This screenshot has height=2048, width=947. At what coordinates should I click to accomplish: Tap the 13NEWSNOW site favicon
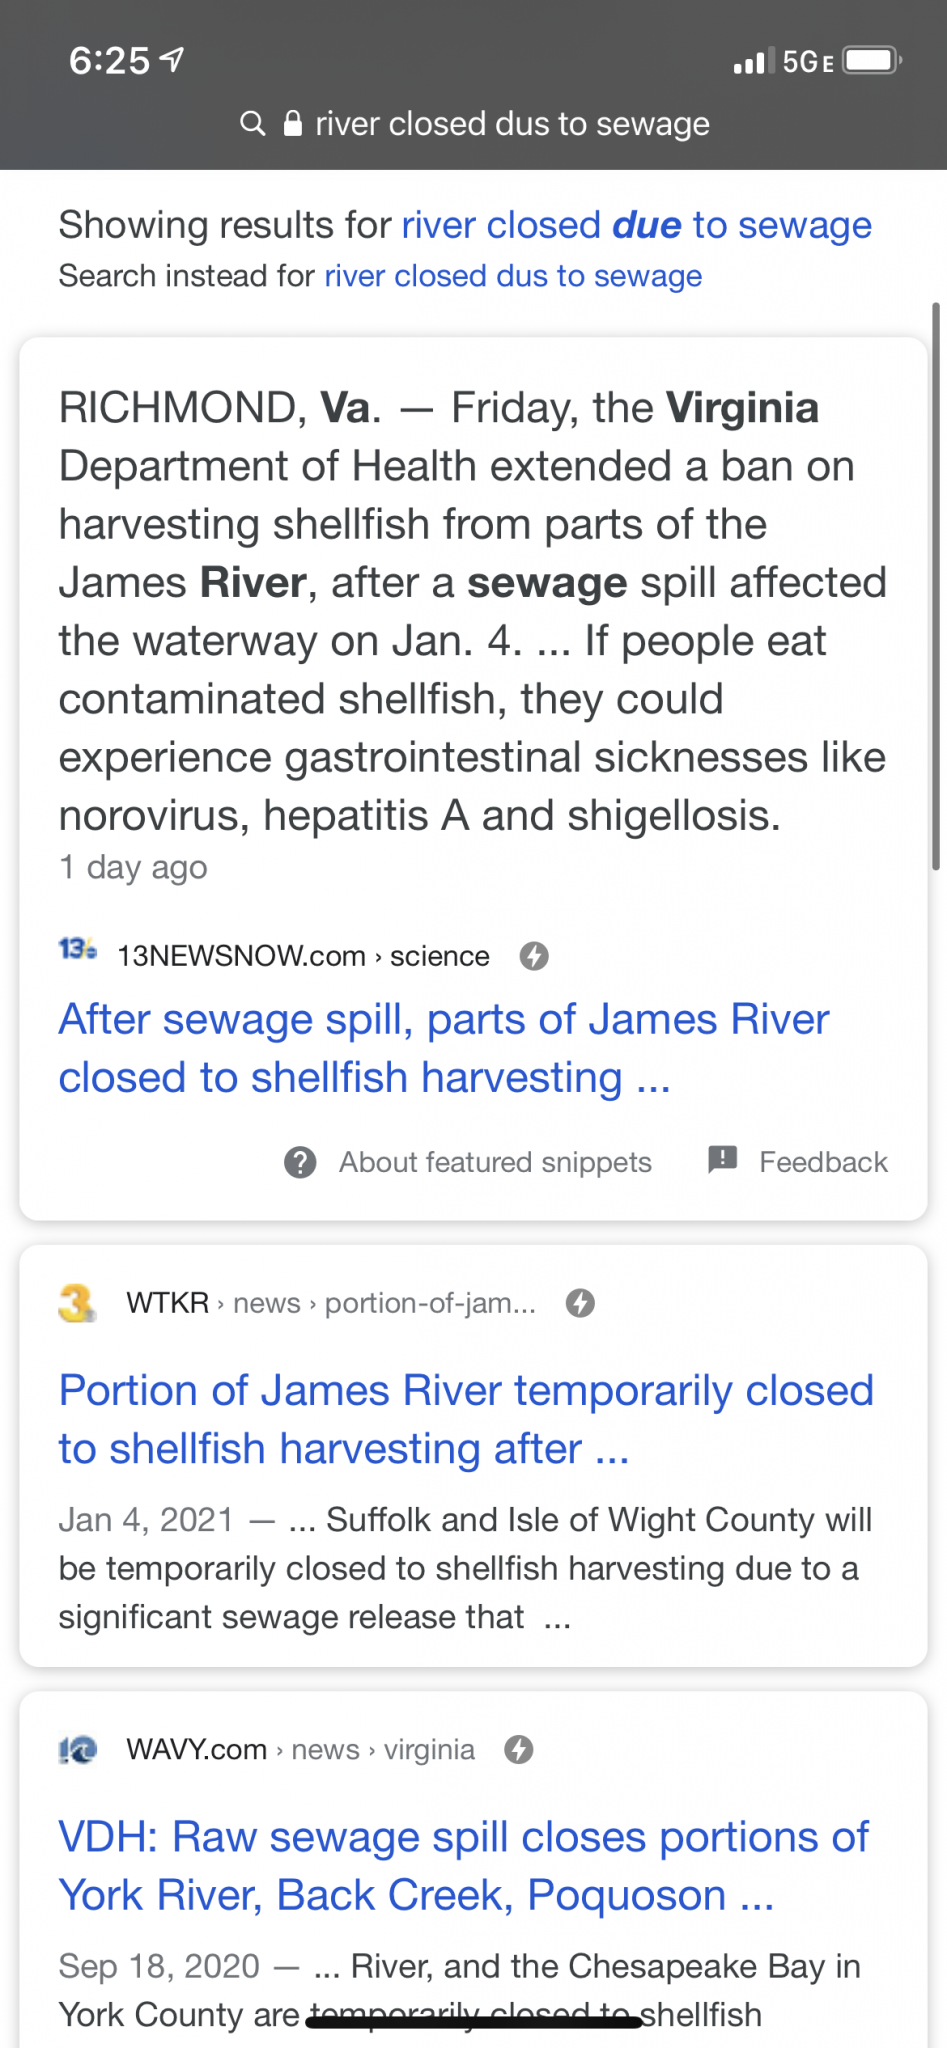78,949
